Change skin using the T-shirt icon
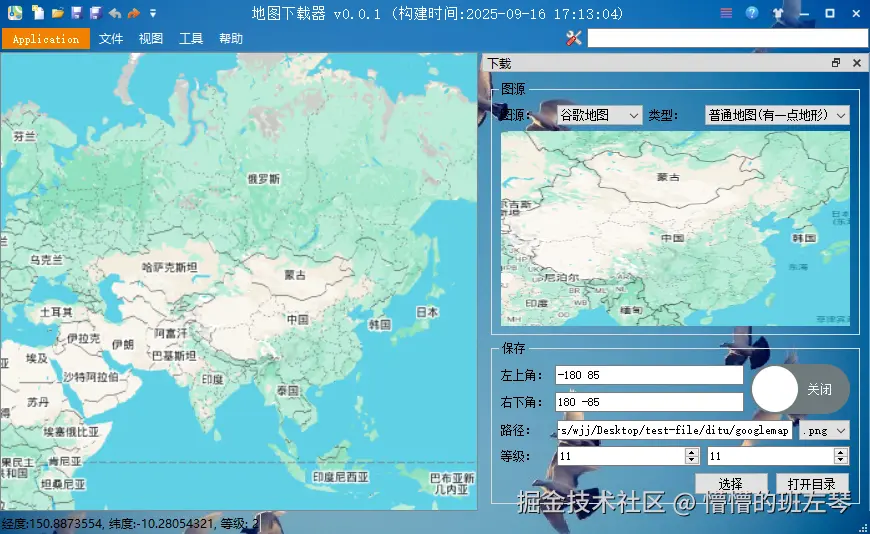Viewport: 870px width, 534px height. point(778,13)
